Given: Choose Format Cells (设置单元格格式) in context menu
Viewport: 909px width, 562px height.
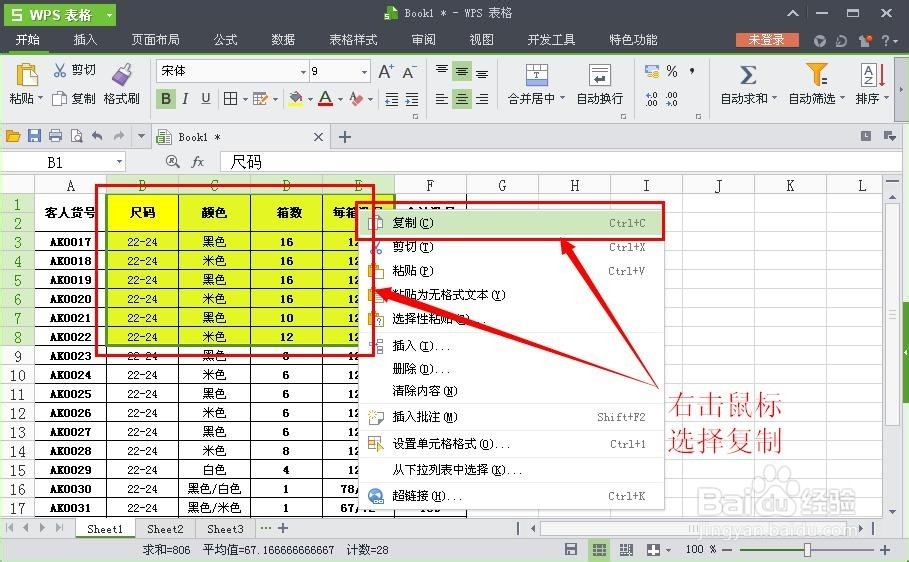Looking at the screenshot, I should tap(511, 444).
